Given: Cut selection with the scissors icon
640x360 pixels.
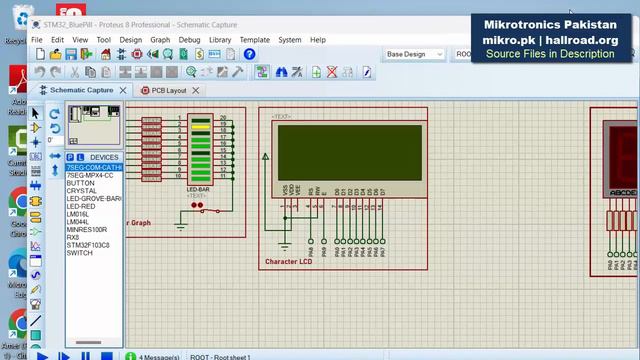Looking at the screenshot, I should pyautogui.click(x=74, y=72).
